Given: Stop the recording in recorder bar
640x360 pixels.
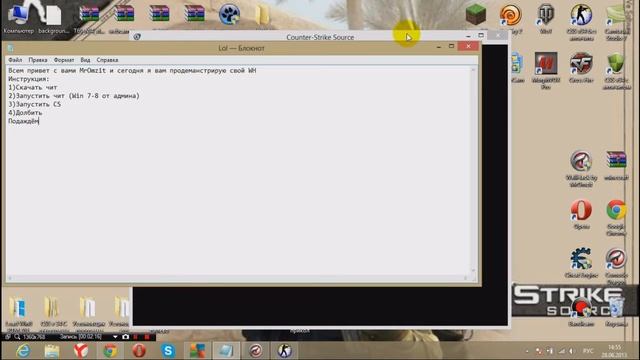Looking at the screenshot, I should point(147,337).
